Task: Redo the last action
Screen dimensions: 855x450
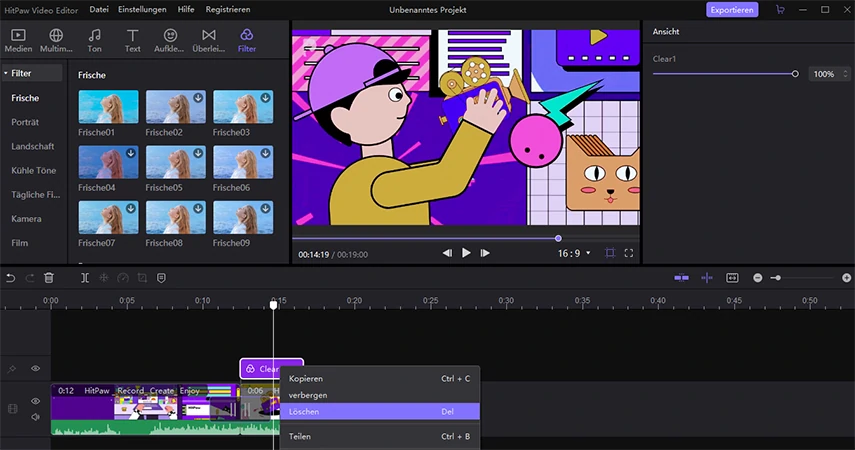Action: (x=29, y=278)
